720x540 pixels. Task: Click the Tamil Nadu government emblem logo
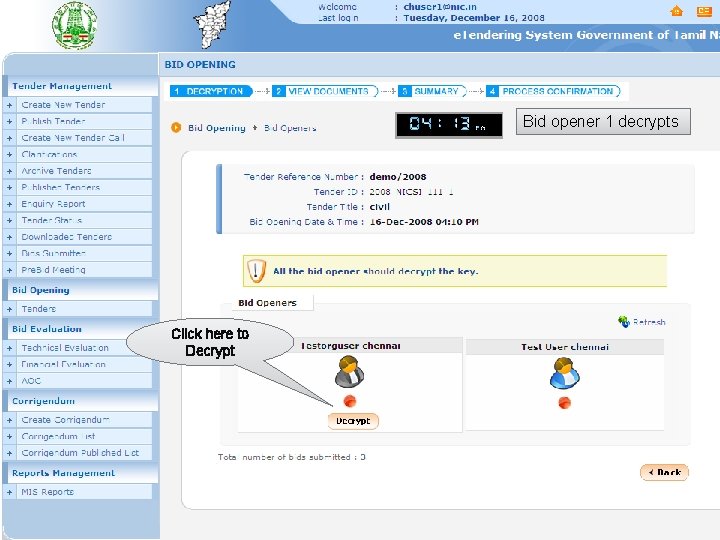point(74,26)
